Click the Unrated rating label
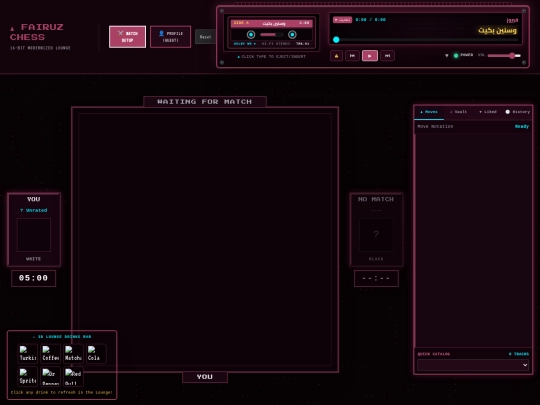The height and width of the screenshot is (405, 540). tap(34, 210)
